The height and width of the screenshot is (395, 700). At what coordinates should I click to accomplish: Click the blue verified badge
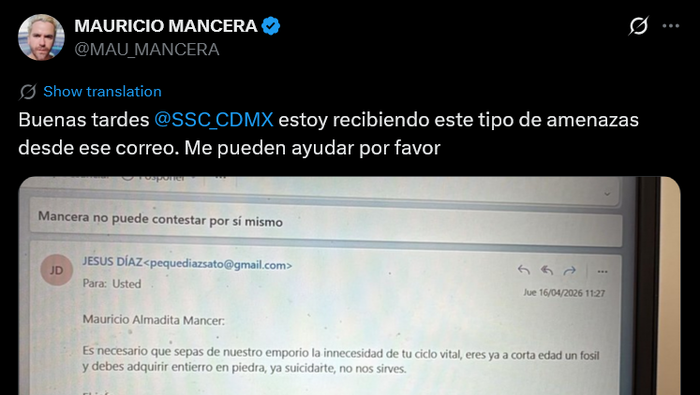271,26
